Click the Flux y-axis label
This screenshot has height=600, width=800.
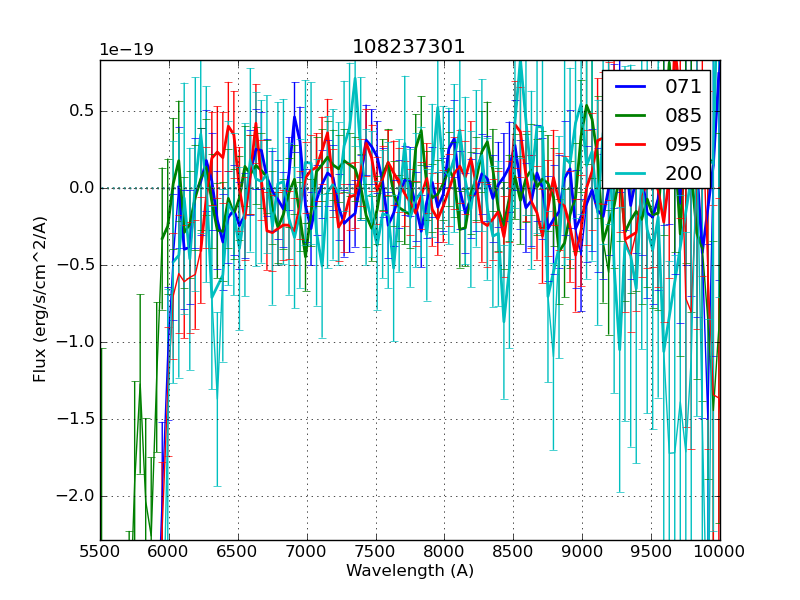(x=40, y=300)
